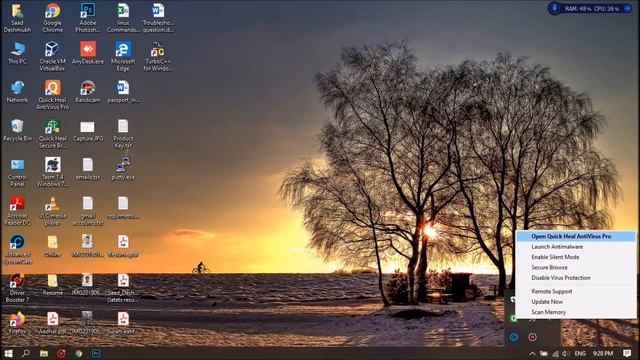Viewport: 640px width, 360px height.
Task: Open the red circular taskbar app
Action: point(61,353)
